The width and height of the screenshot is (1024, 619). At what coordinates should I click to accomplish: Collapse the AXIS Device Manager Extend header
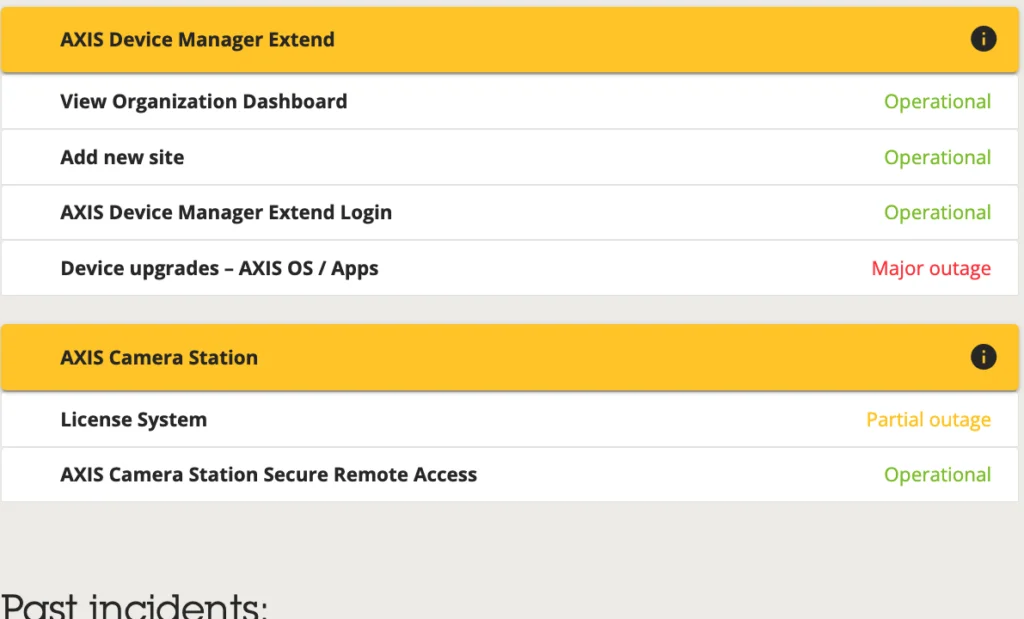pyautogui.click(x=509, y=40)
